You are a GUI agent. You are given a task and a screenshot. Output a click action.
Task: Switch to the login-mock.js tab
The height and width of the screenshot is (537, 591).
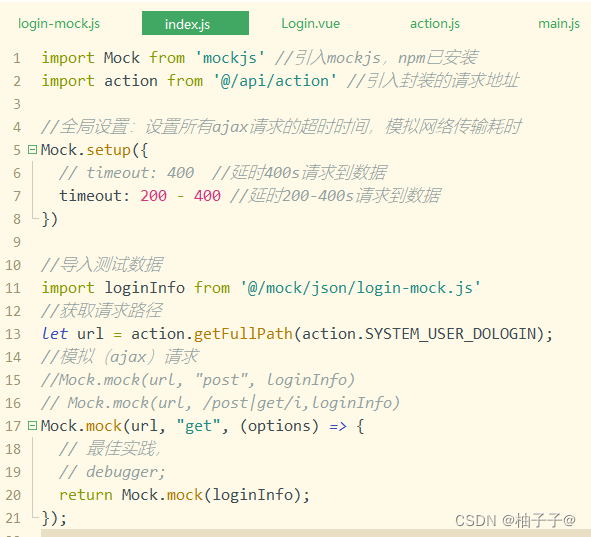pyautogui.click(x=59, y=23)
